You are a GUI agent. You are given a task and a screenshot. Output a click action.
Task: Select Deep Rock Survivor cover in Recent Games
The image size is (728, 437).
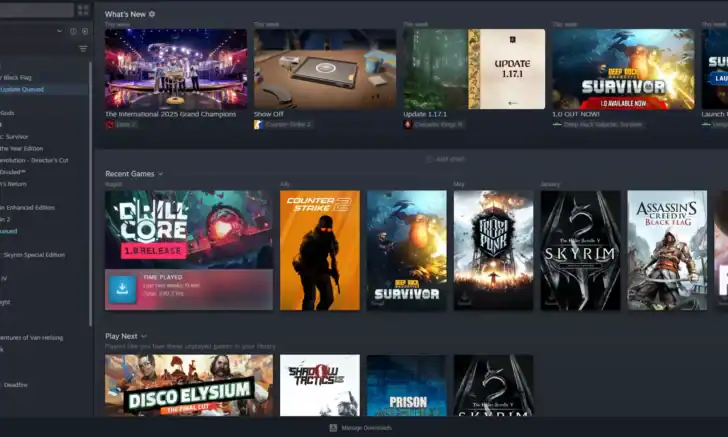pos(407,250)
